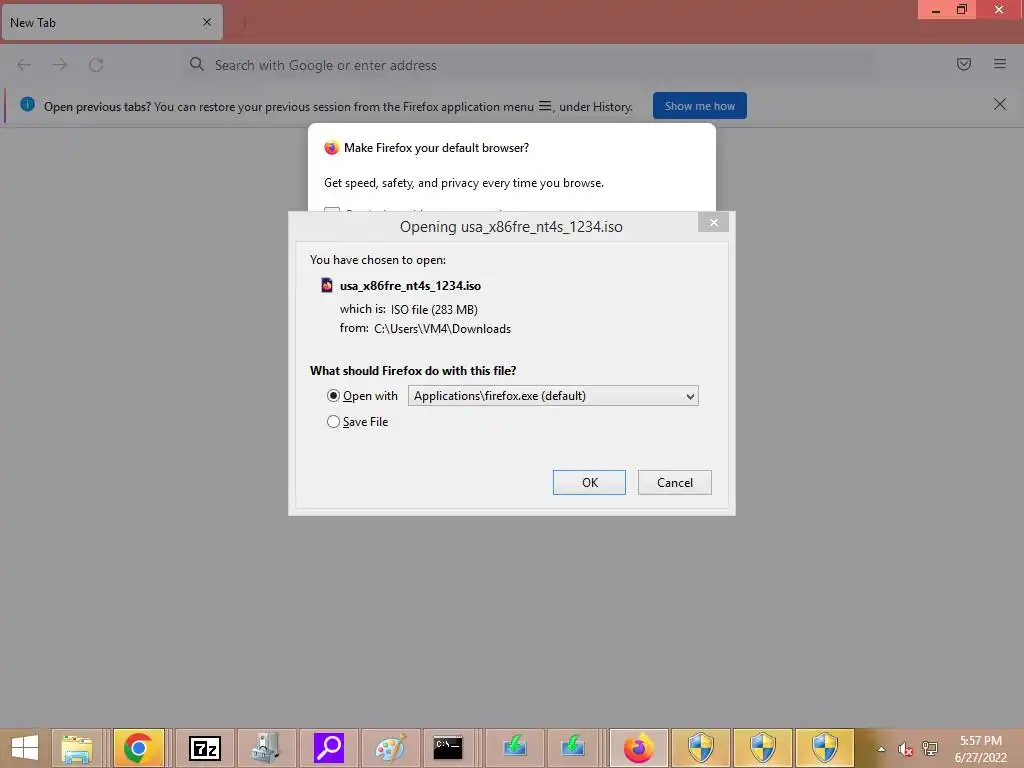Click the search magnifier in address bar
This screenshot has height=768, width=1024.
click(196, 64)
